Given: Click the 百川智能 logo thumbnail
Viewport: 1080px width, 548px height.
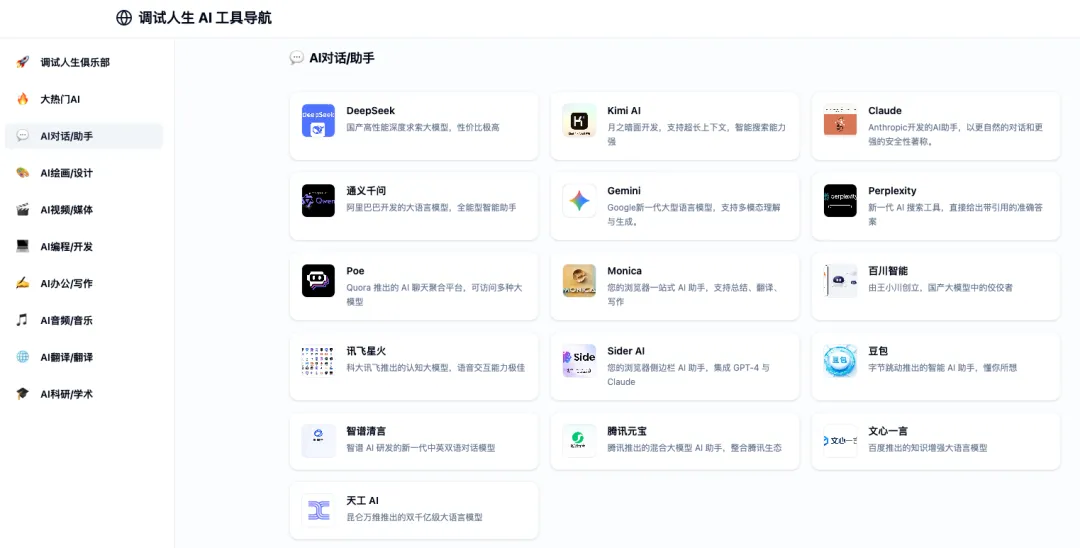Looking at the screenshot, I should [x=840, y=281].
